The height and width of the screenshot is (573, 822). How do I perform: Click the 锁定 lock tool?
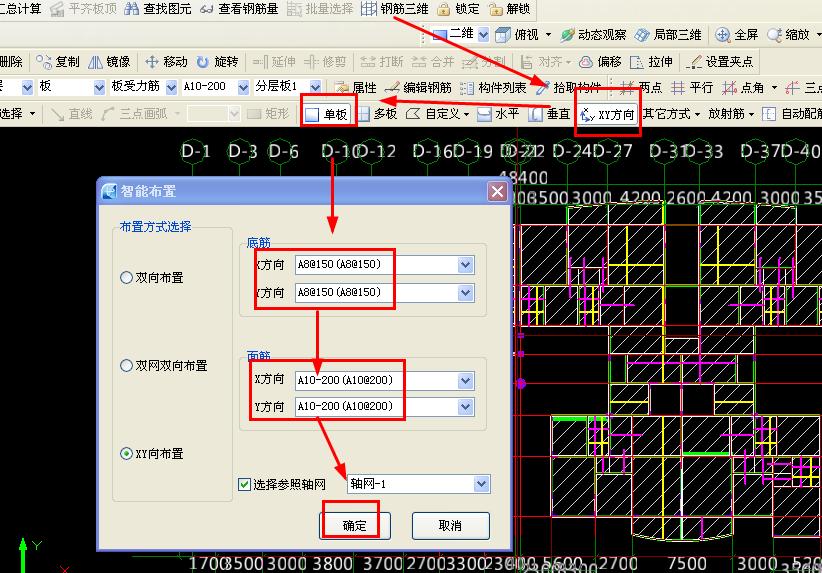coord(458,8)
